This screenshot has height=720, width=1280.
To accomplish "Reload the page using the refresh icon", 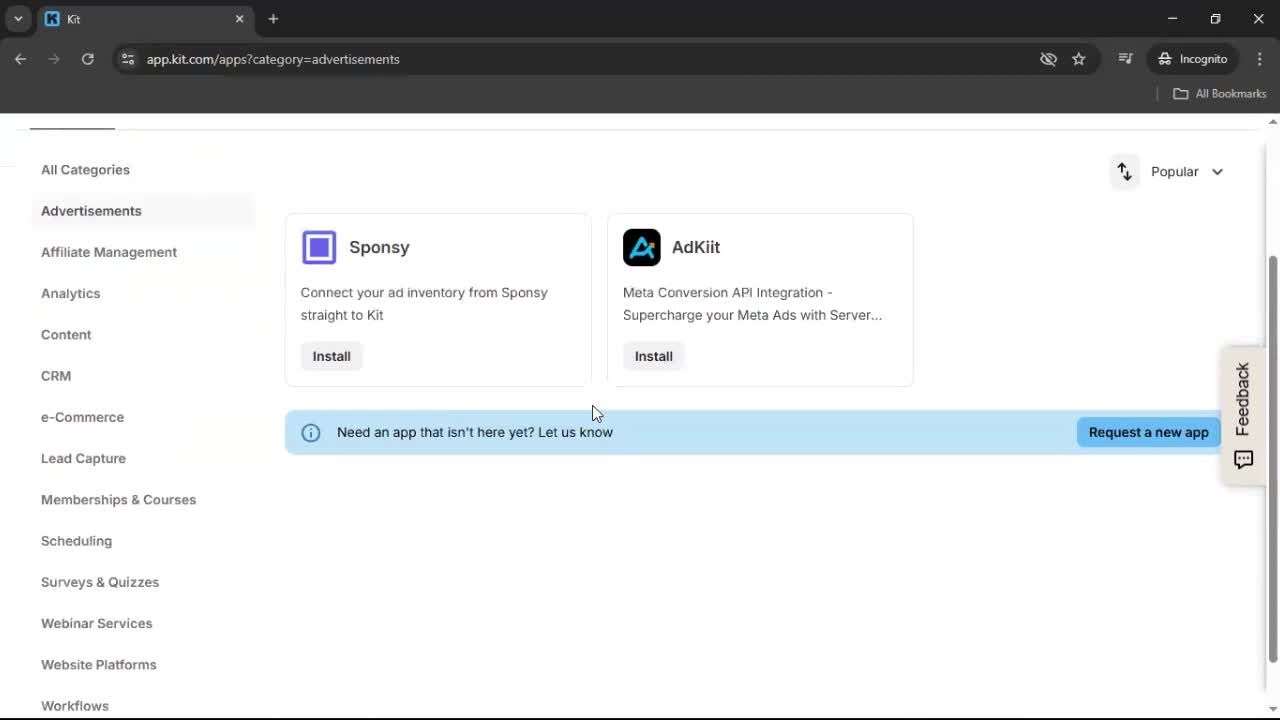I will click(x=88, y=59).
